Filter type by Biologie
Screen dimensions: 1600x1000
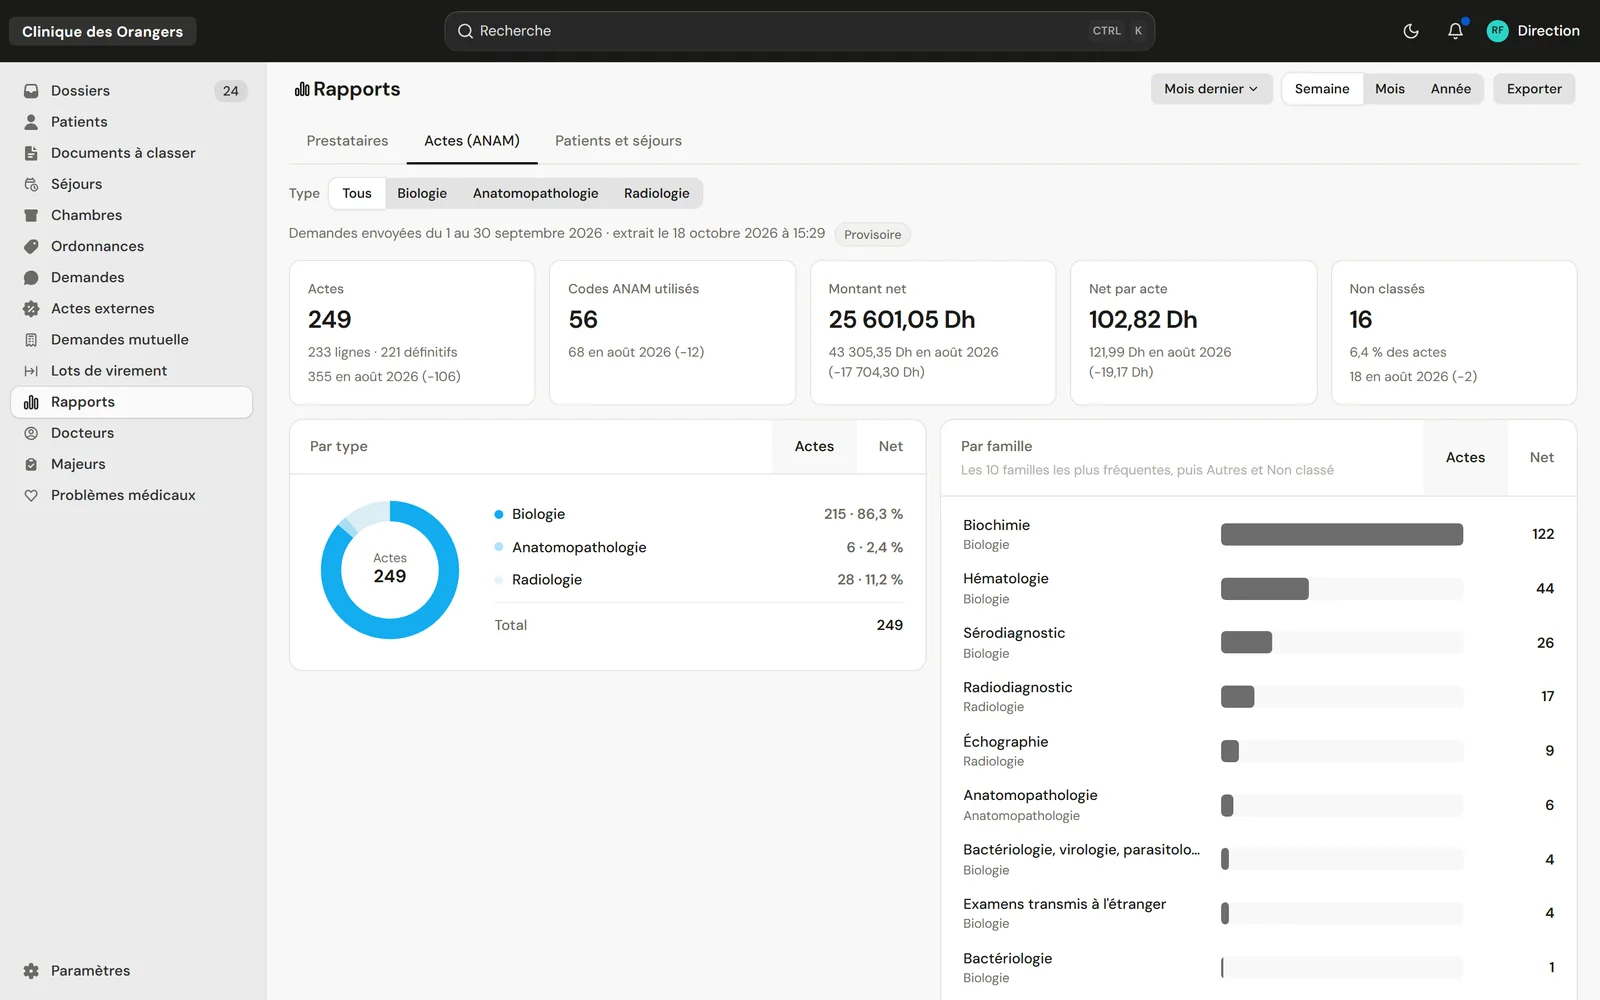[x=422, y=193]
